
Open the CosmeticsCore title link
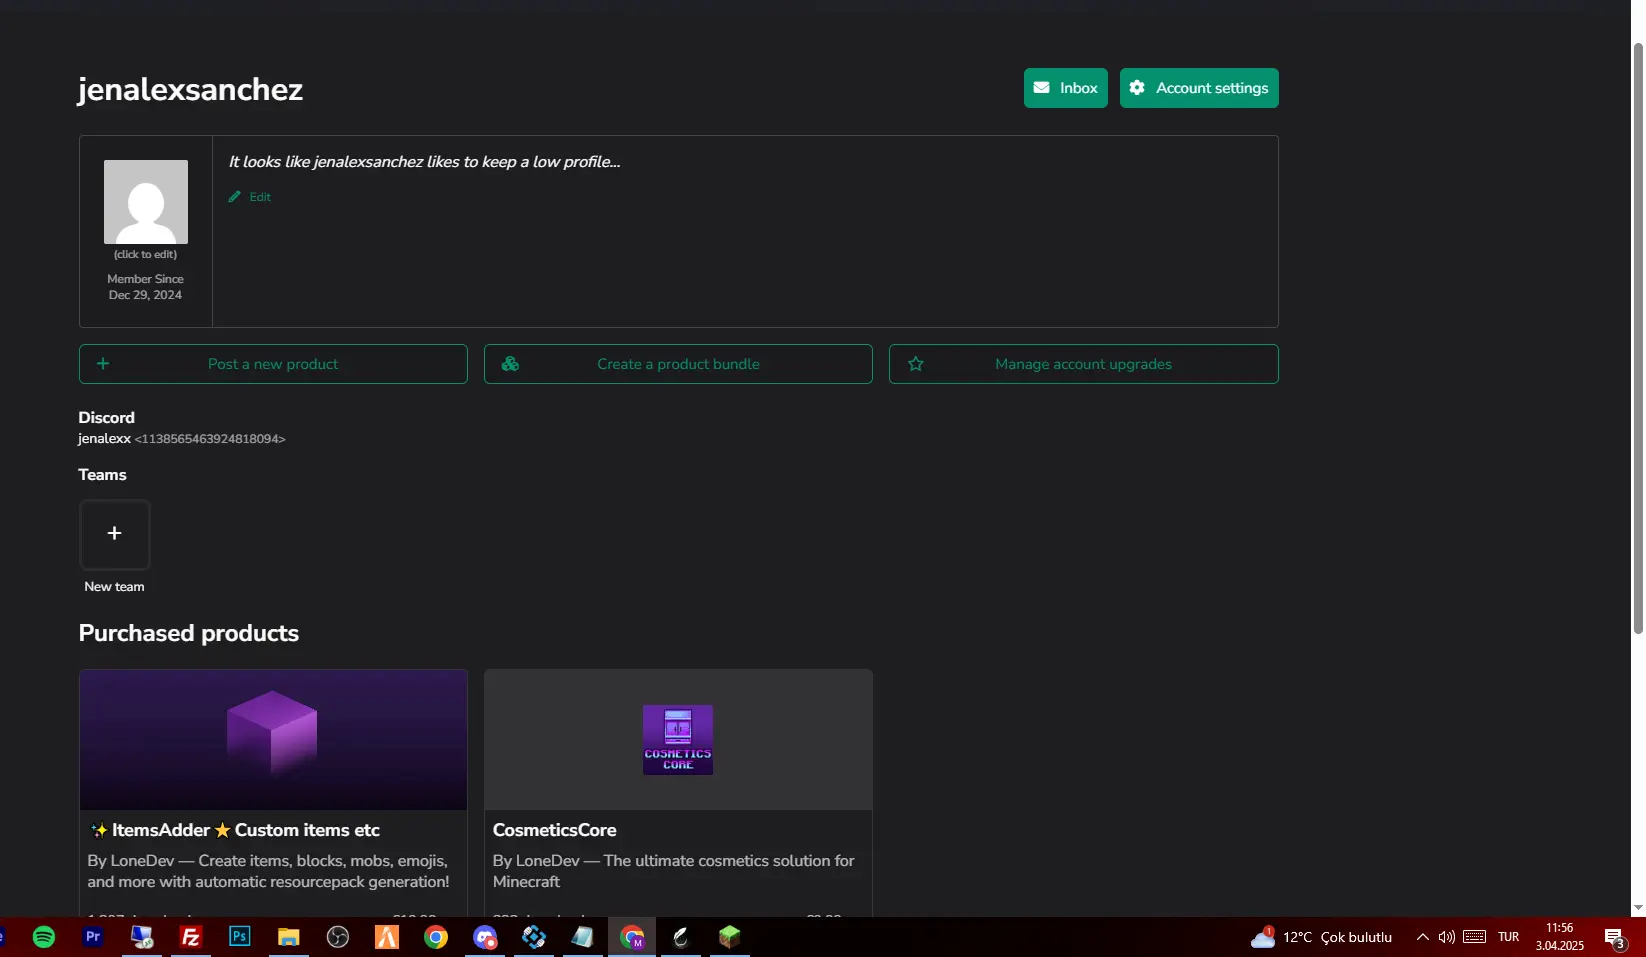click(x=554, y=830)
